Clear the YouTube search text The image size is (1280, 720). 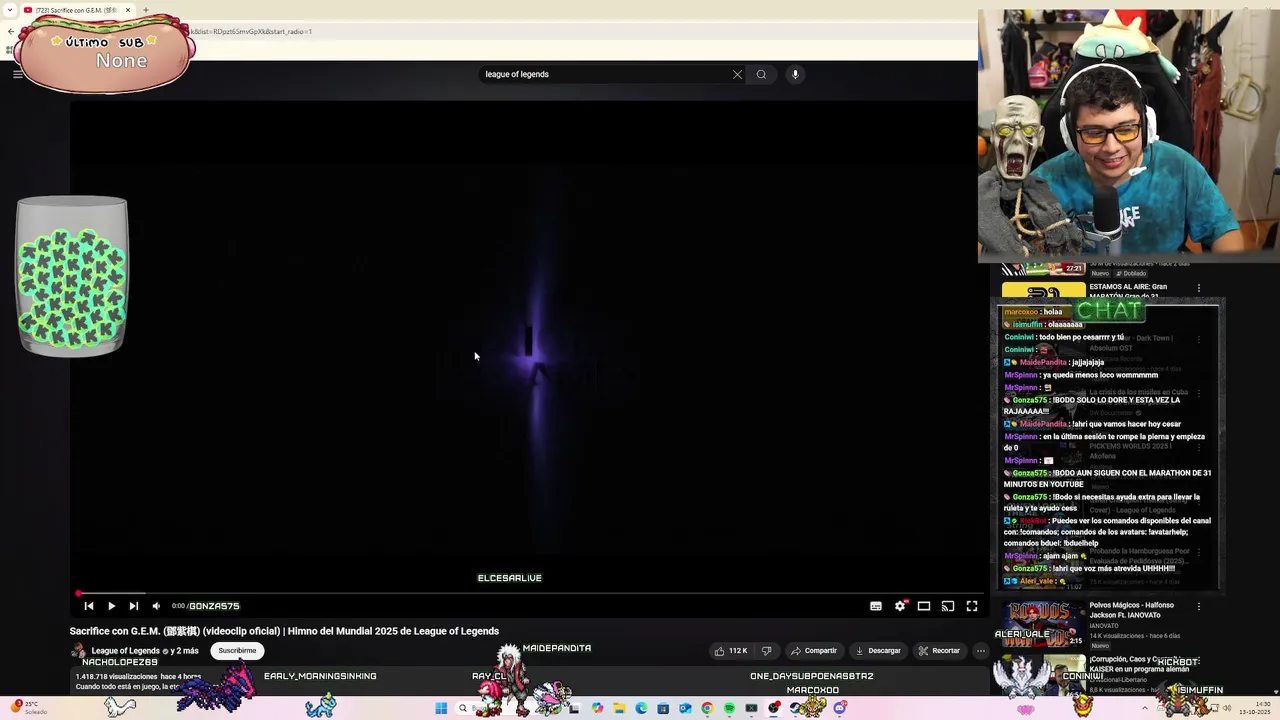738,74
